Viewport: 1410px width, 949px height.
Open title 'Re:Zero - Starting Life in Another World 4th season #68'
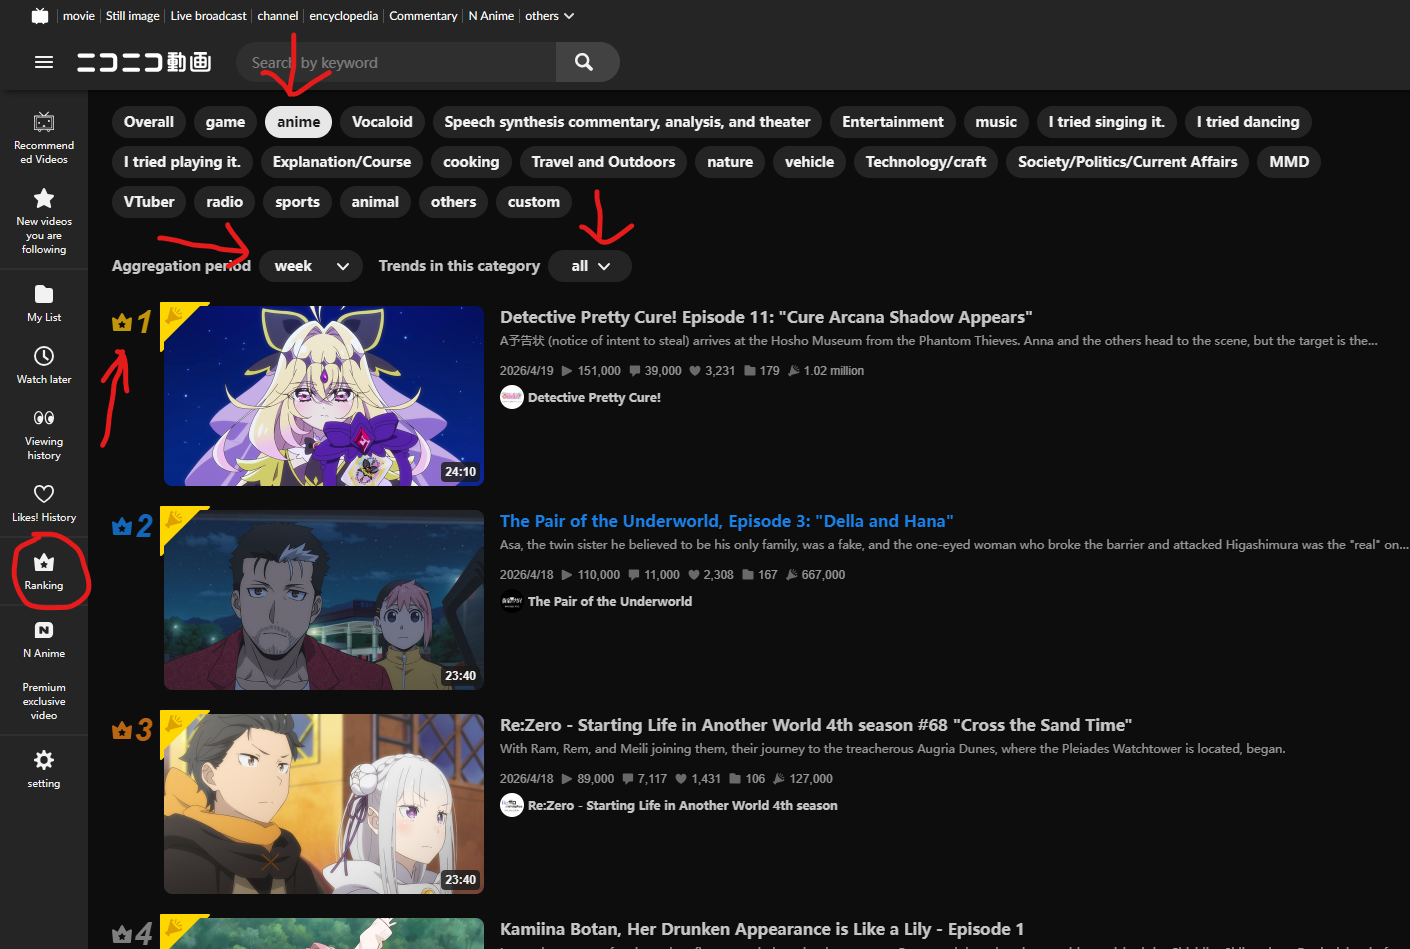(816, 725)
